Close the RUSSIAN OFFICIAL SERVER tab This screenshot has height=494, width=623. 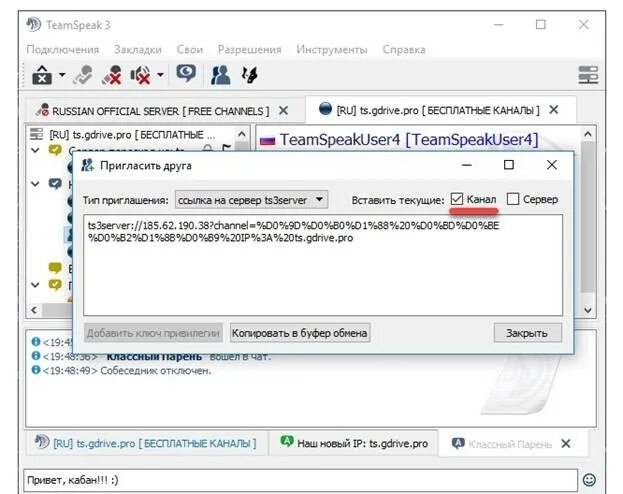click(283, 110)
